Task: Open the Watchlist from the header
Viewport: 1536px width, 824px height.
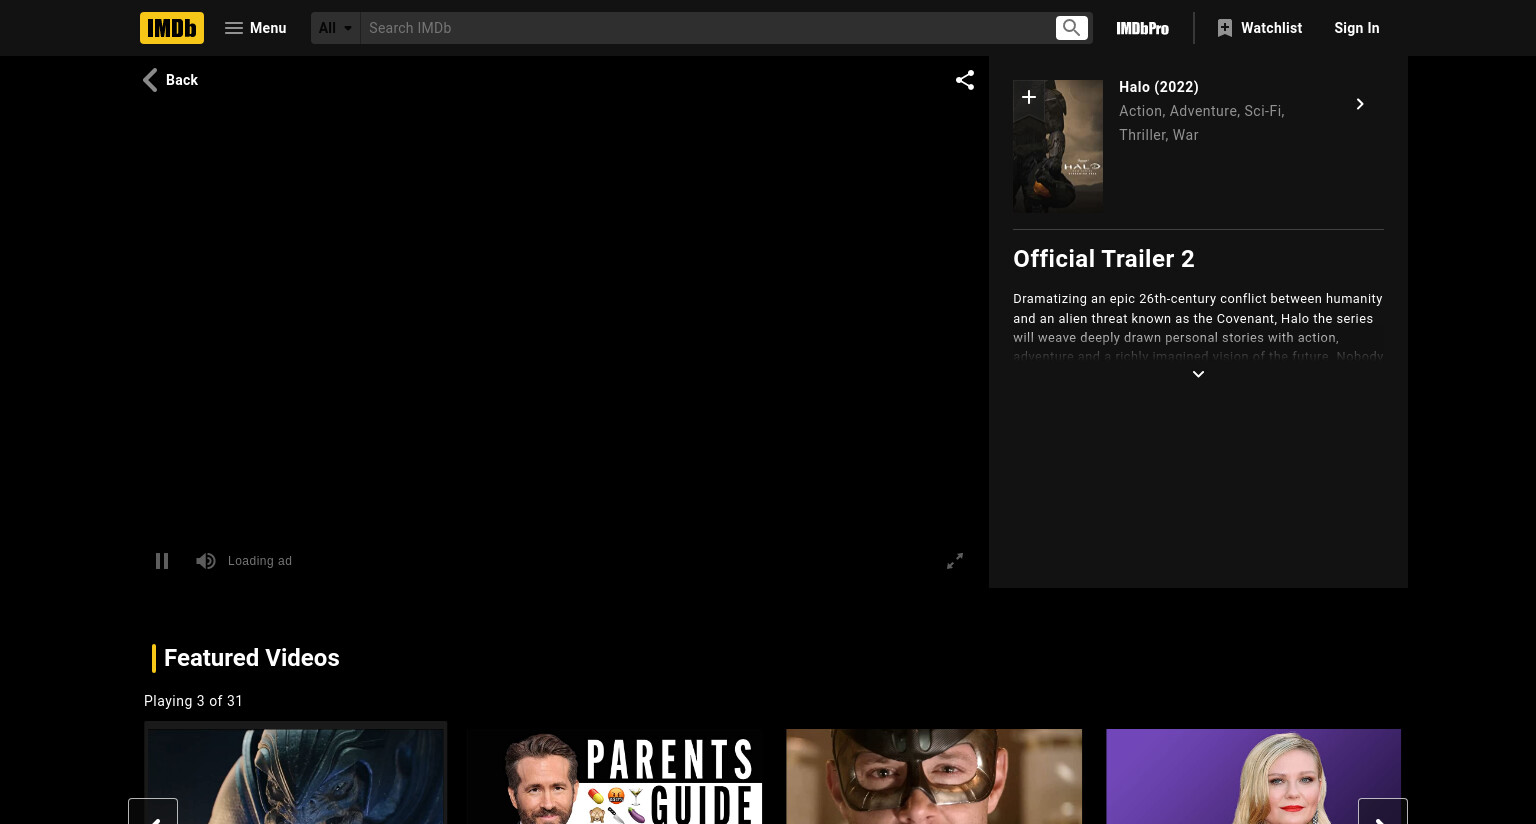Action: [1260, 28]
